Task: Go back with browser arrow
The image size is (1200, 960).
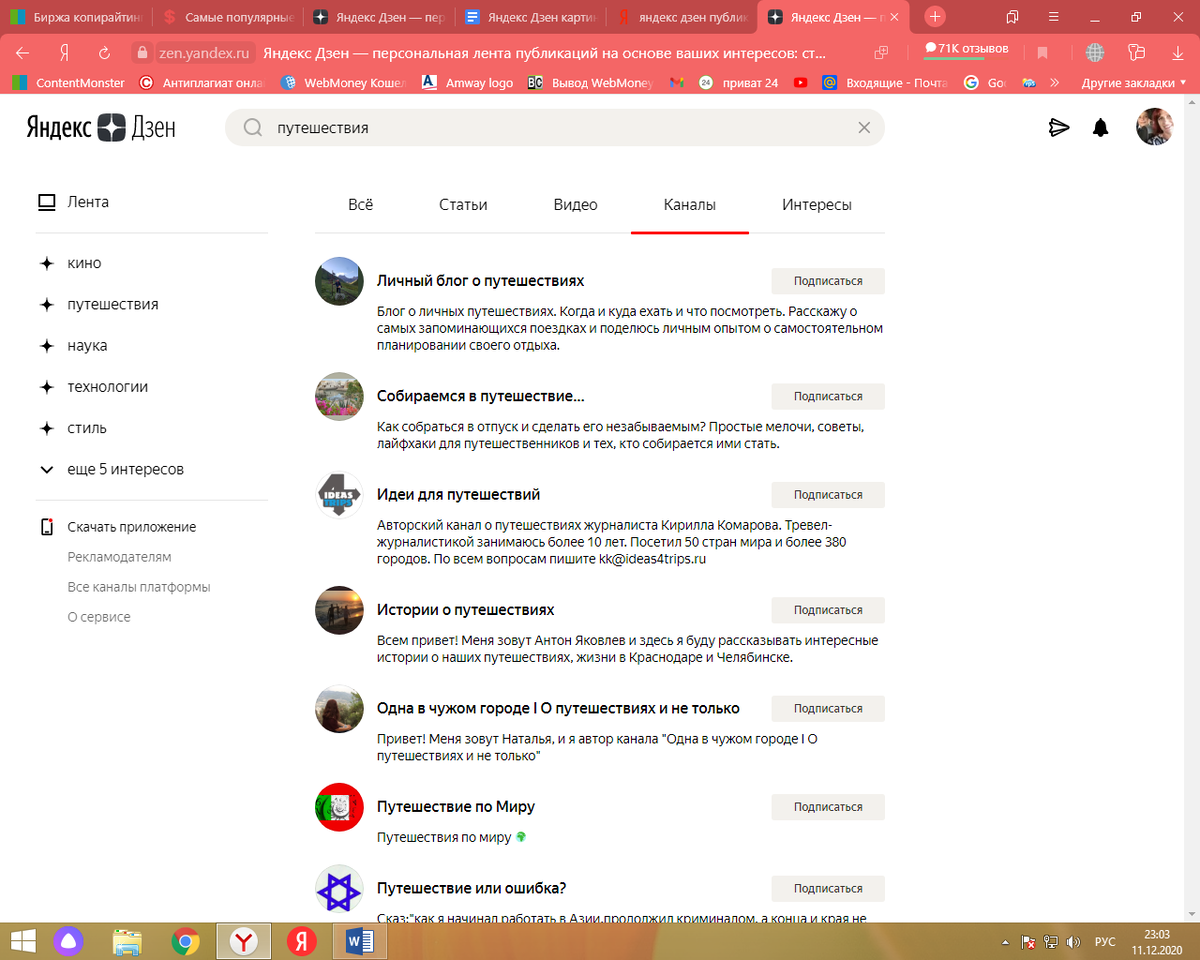Action: point(22,53)
